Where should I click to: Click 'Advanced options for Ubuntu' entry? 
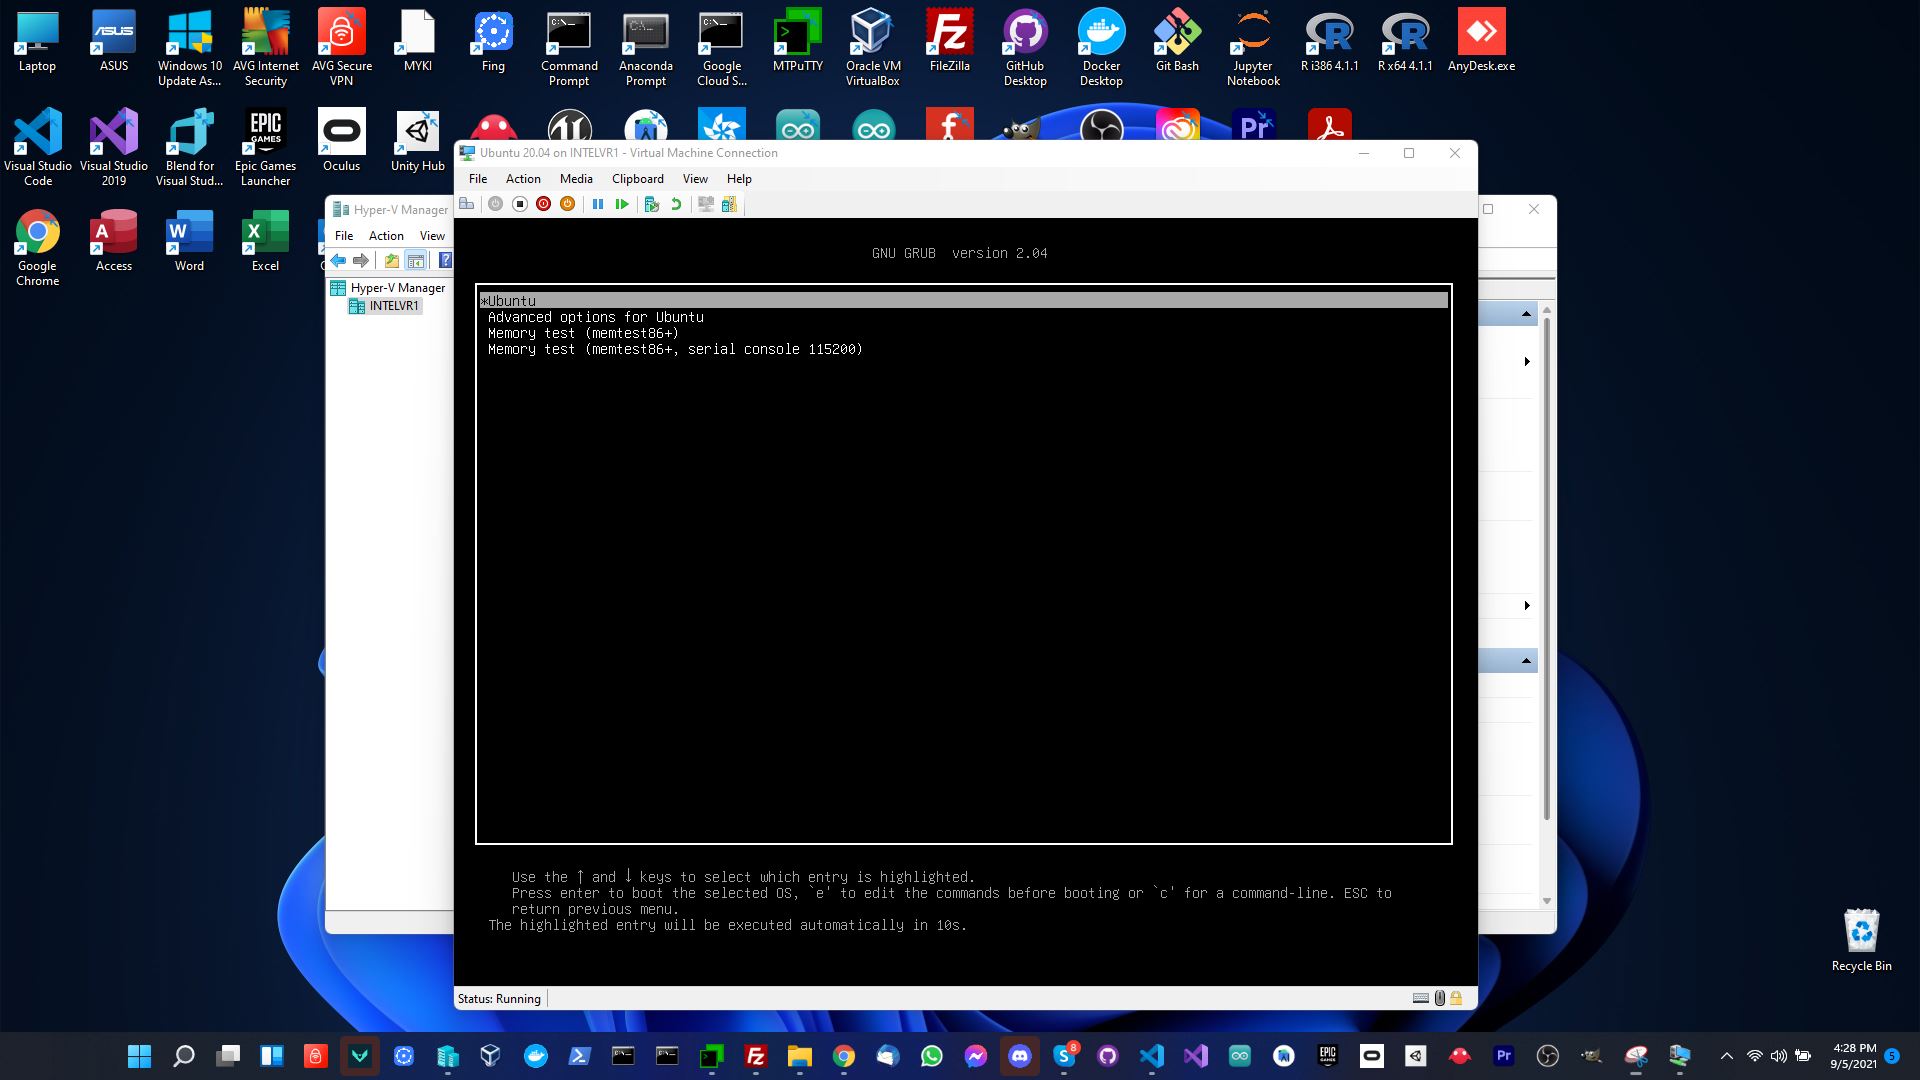point(596,317)
